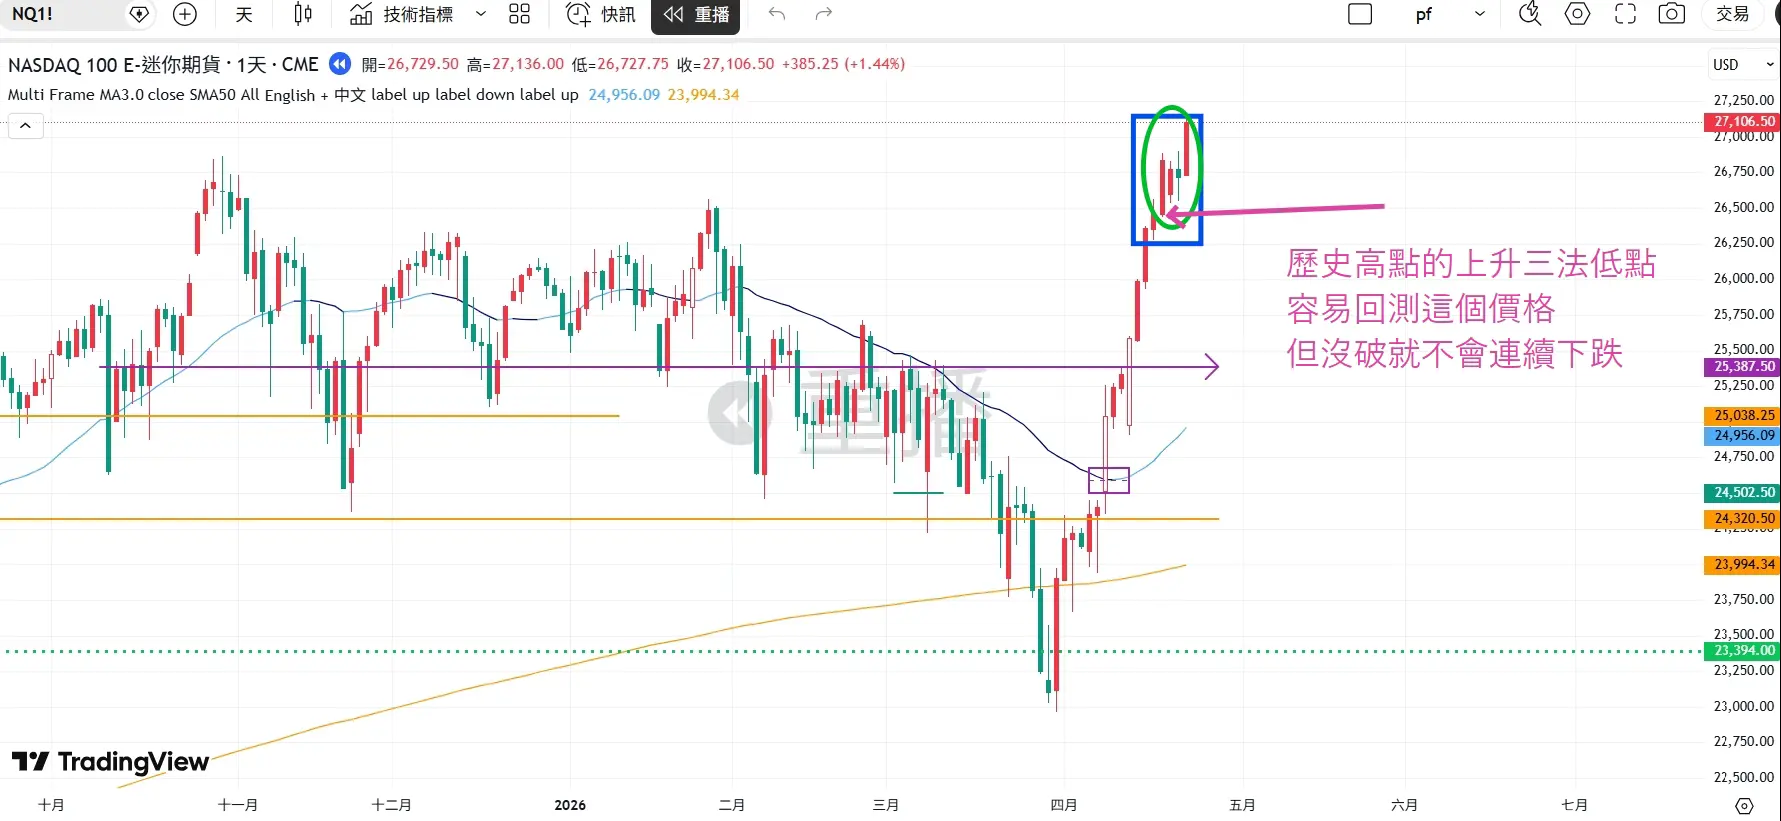1781x821 pixels.
Task: Open the 天 timeframe interval menu
Action: point(244,14)
